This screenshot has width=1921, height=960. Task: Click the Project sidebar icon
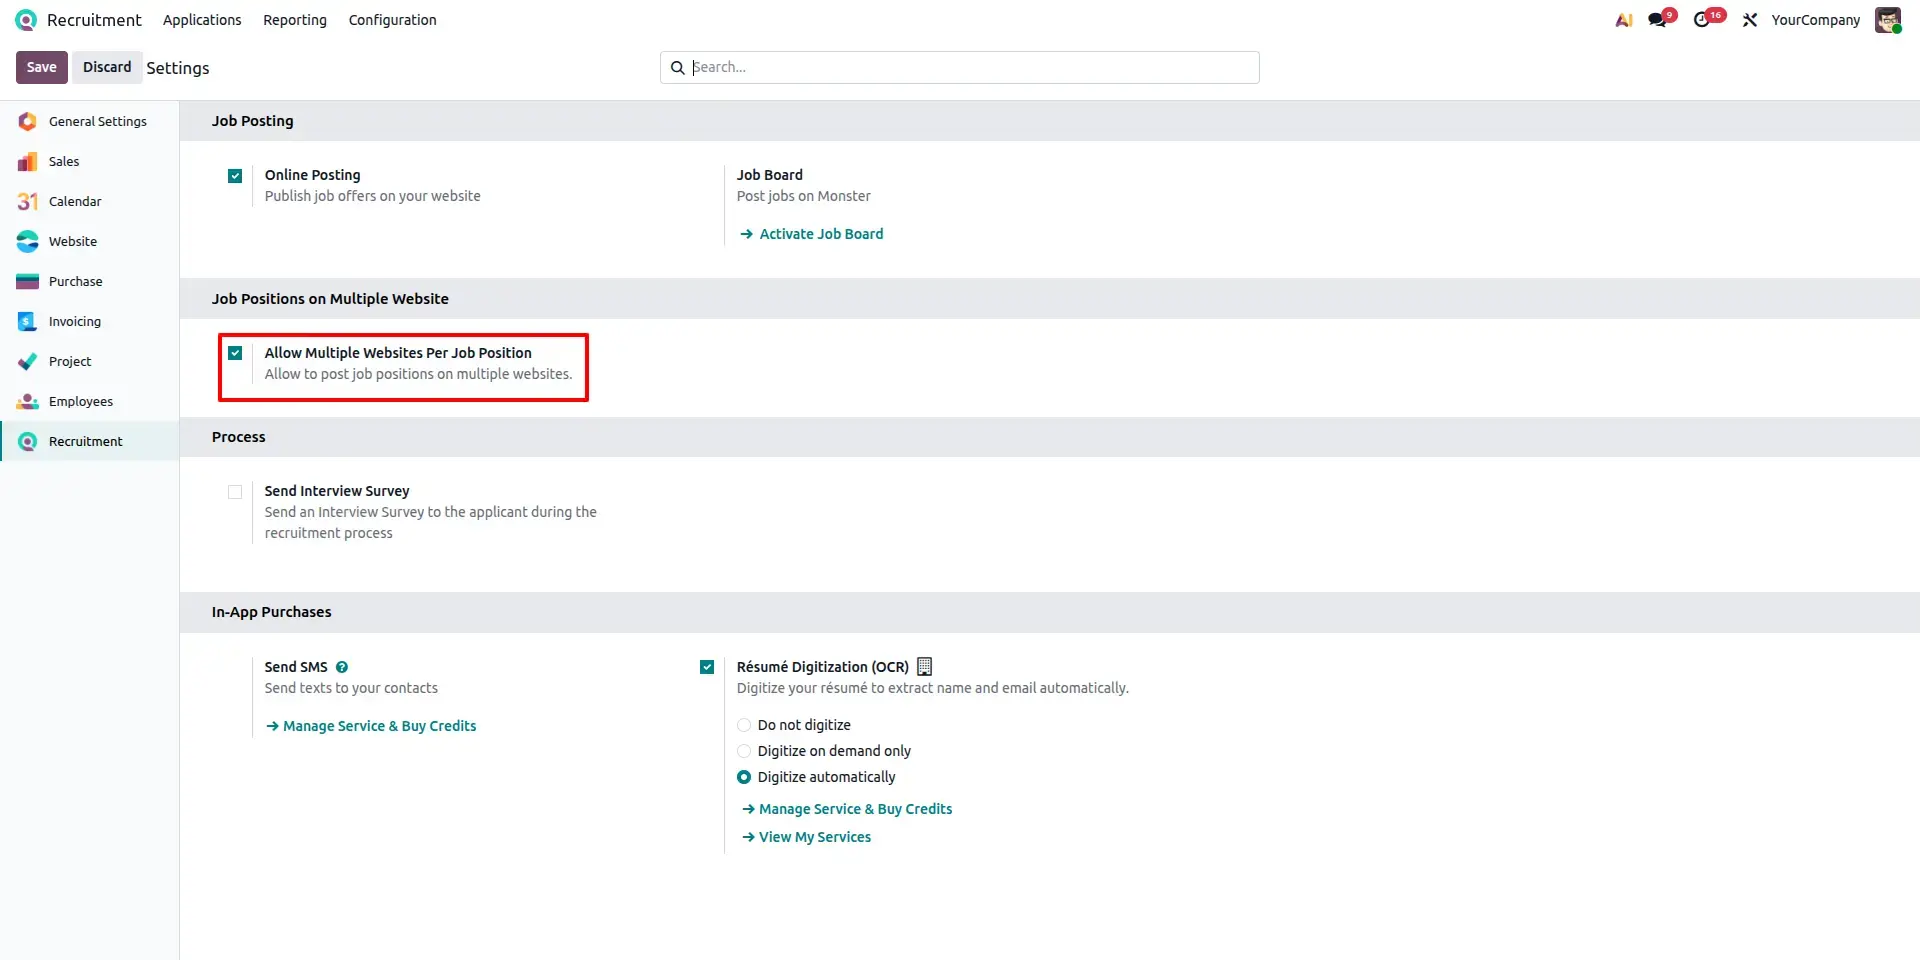(x=28, y=361)
